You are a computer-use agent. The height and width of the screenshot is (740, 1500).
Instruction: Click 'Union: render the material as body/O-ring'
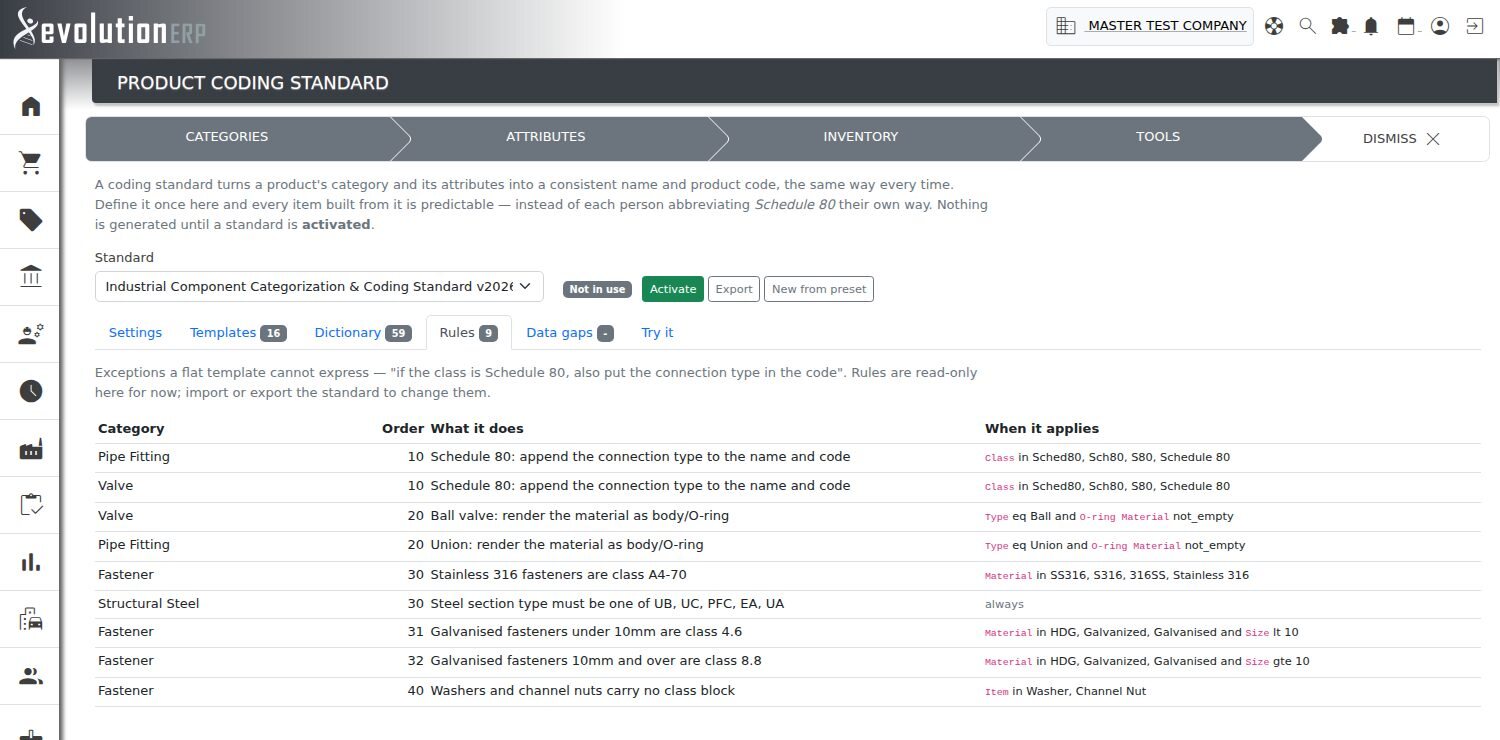pyautogui.click(x=567, y=545)
